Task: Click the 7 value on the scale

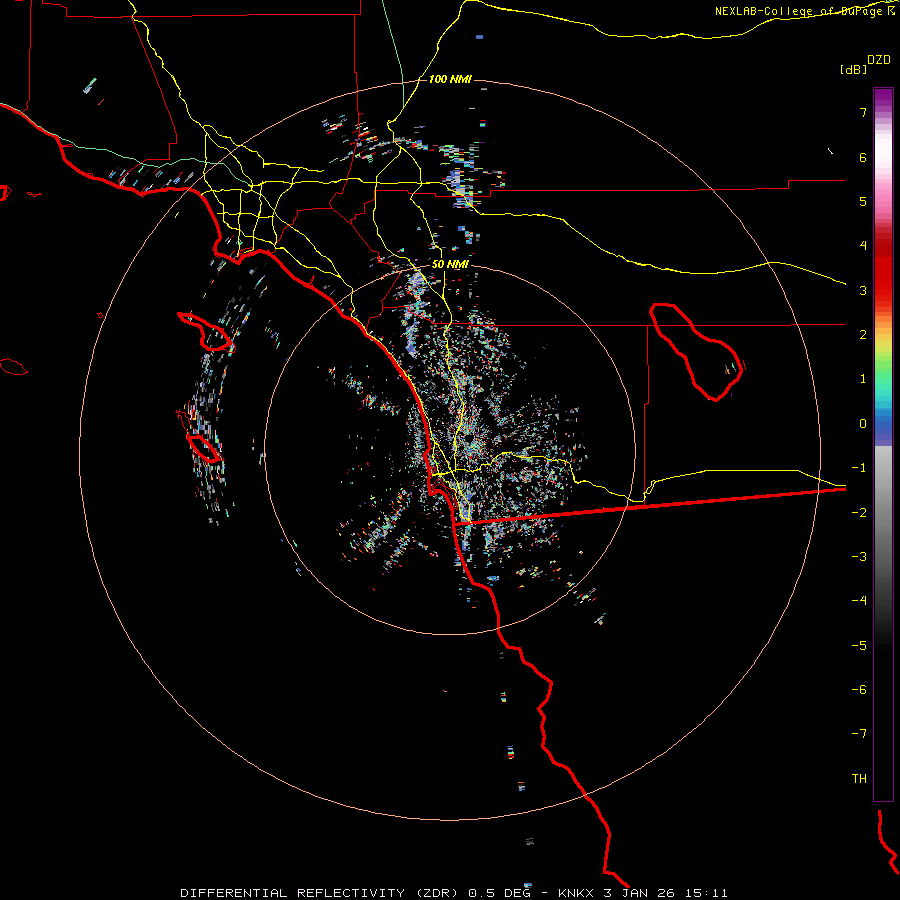Action: tap(863, 112)
